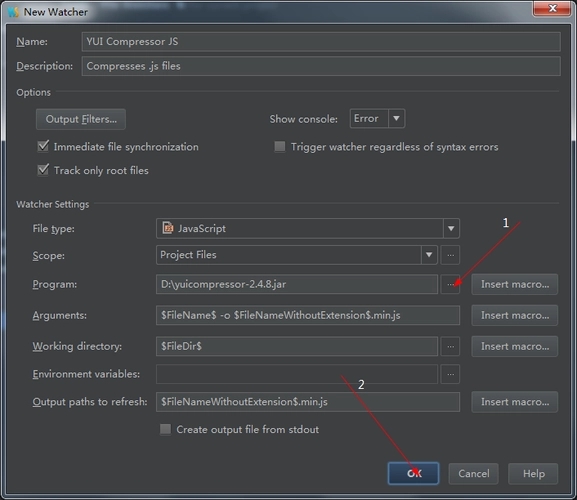Browse for the Program path
Screen dimensions: 577x500
(450, 284)
